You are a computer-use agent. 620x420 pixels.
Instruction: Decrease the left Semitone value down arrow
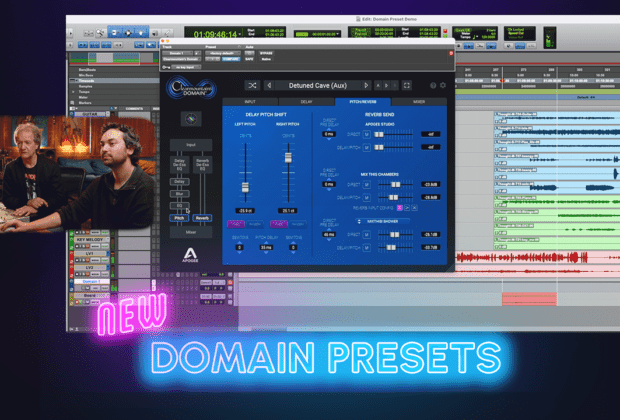(239, 252)
